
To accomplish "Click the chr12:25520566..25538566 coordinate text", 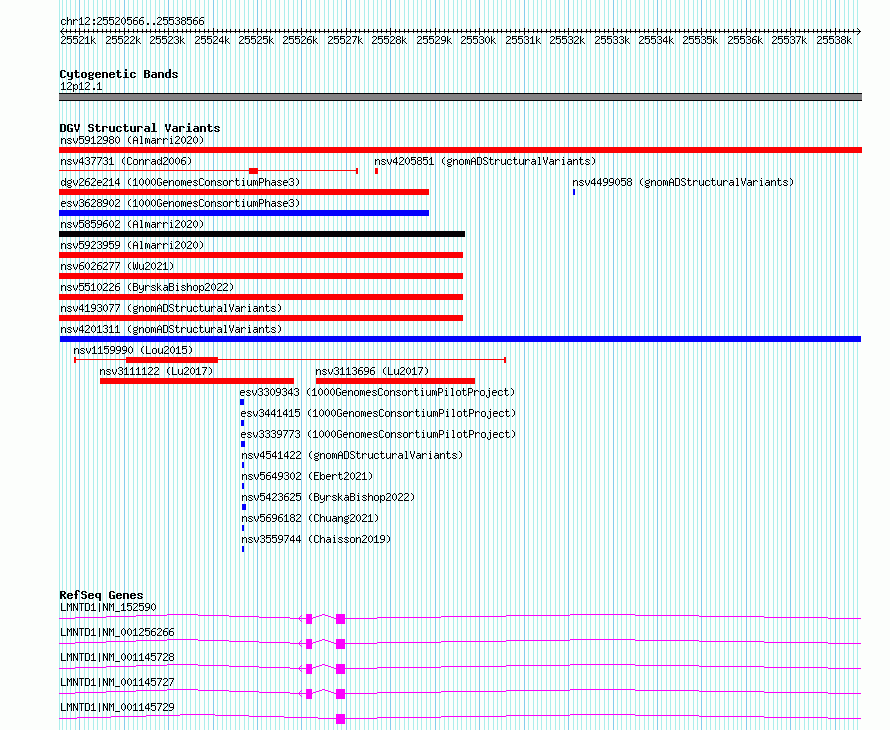I will 132,21.
